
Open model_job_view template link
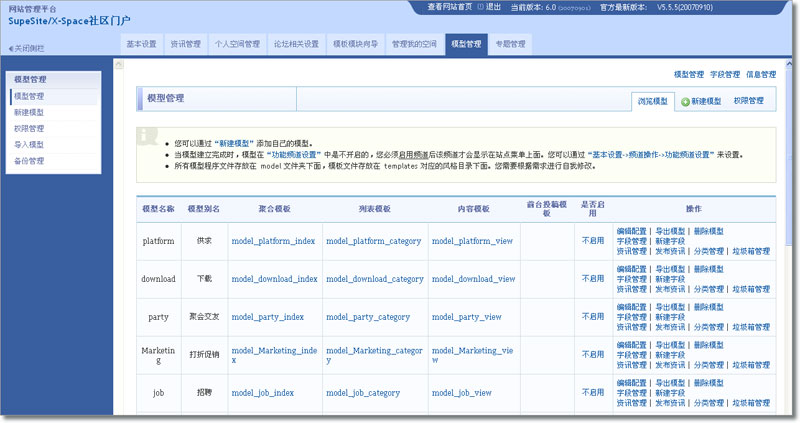tap(462, 393)
